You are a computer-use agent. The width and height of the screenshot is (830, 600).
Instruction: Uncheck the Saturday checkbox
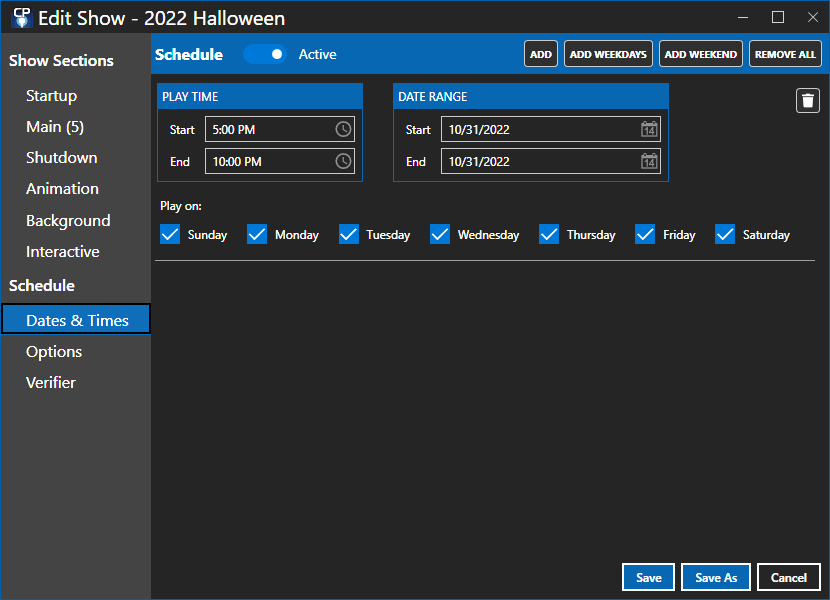tap(724, 234)
